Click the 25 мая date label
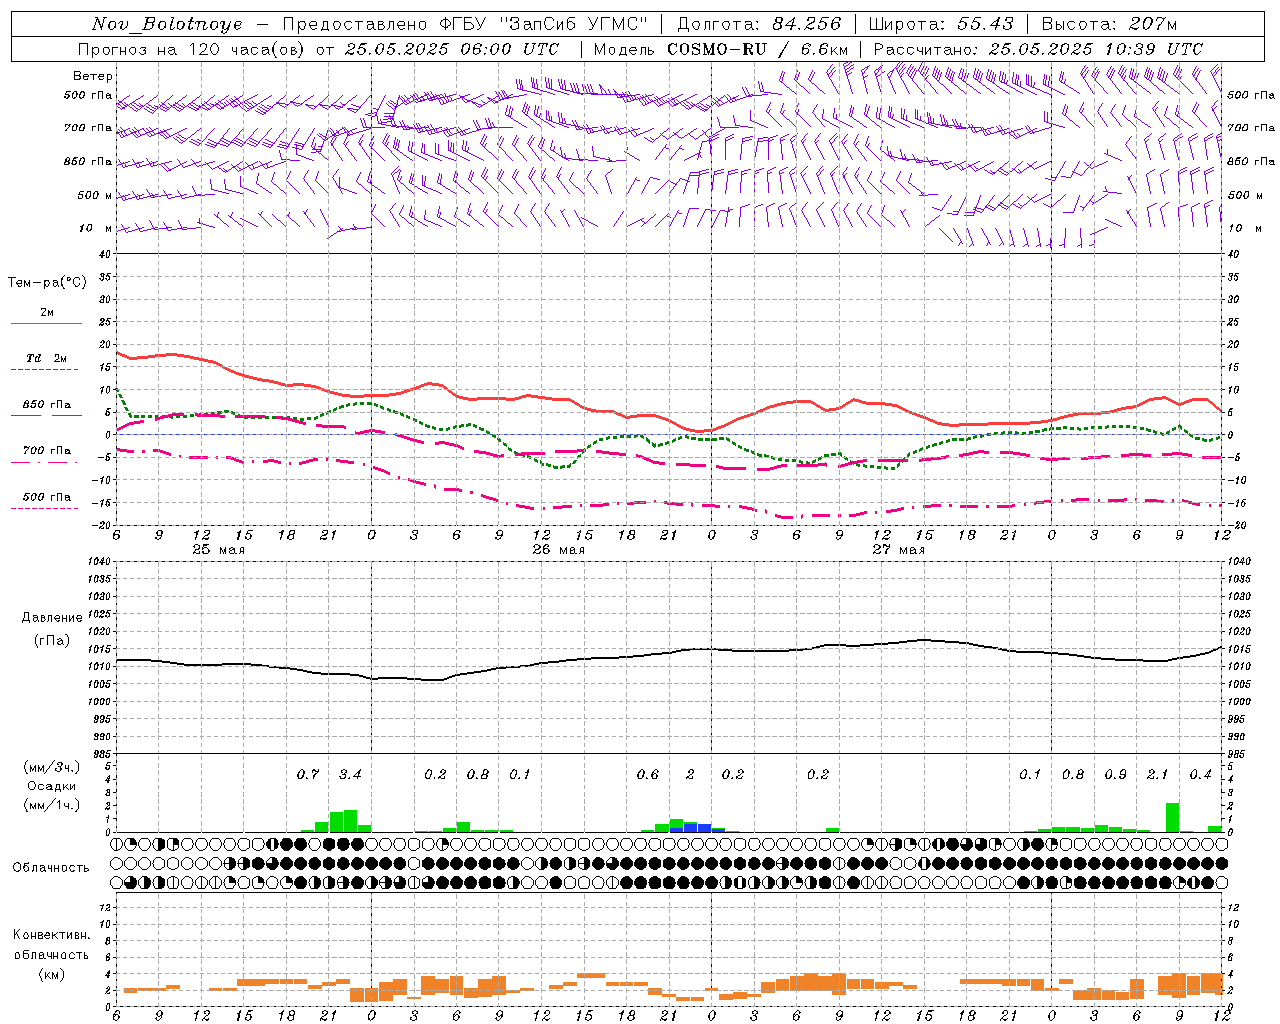1280x1024 pixels. point(218,550)
